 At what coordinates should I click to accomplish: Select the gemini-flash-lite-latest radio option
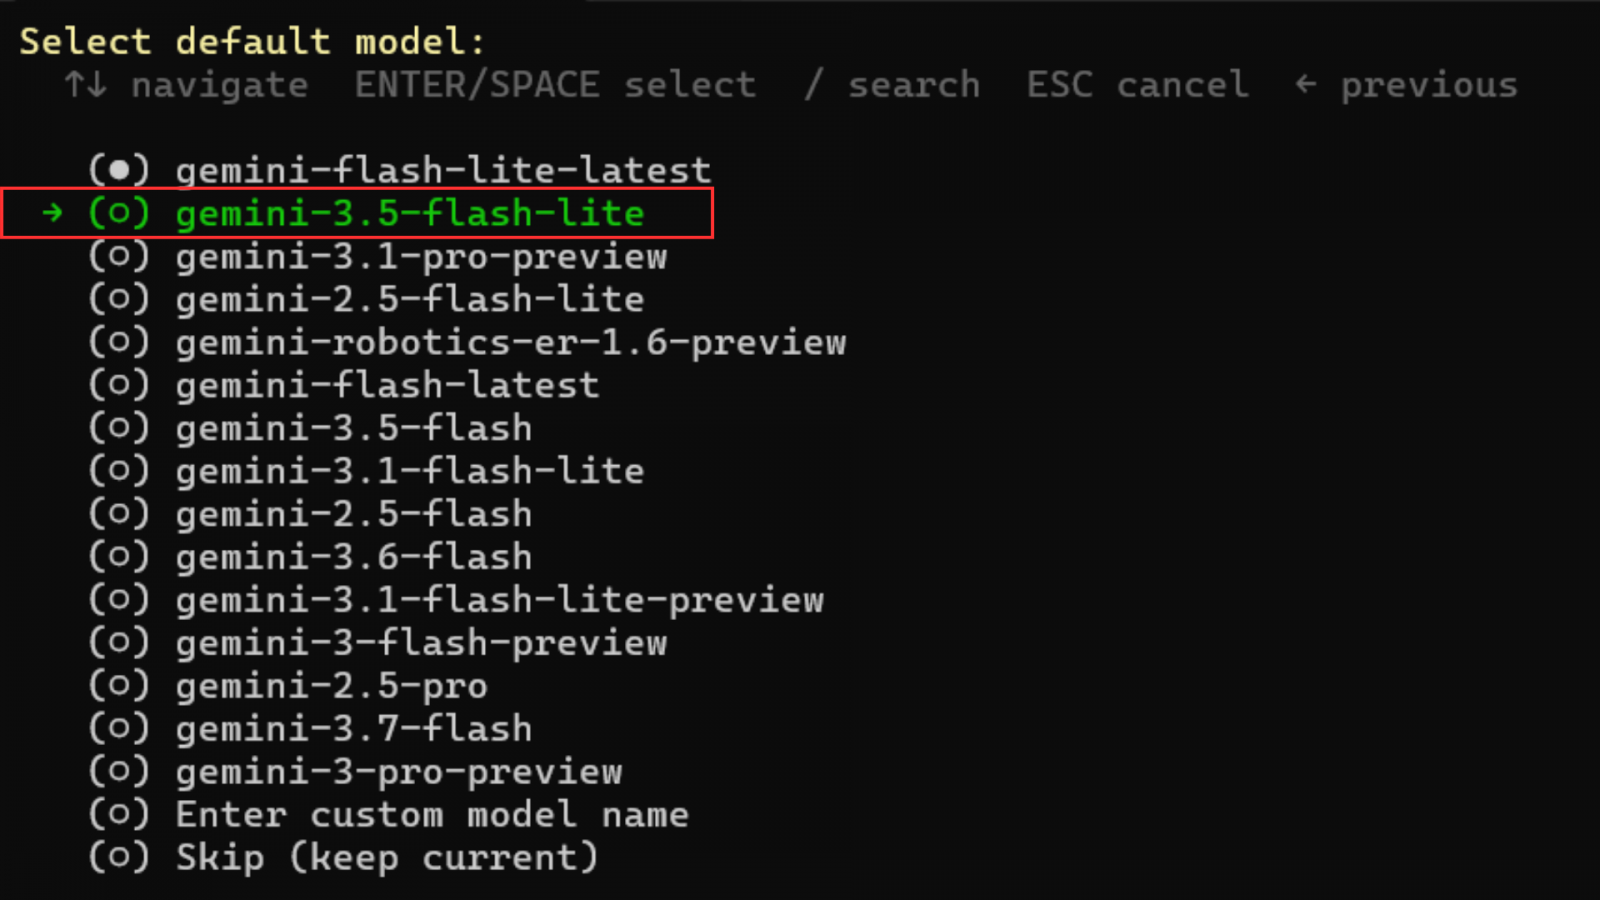tap(399, 170)
